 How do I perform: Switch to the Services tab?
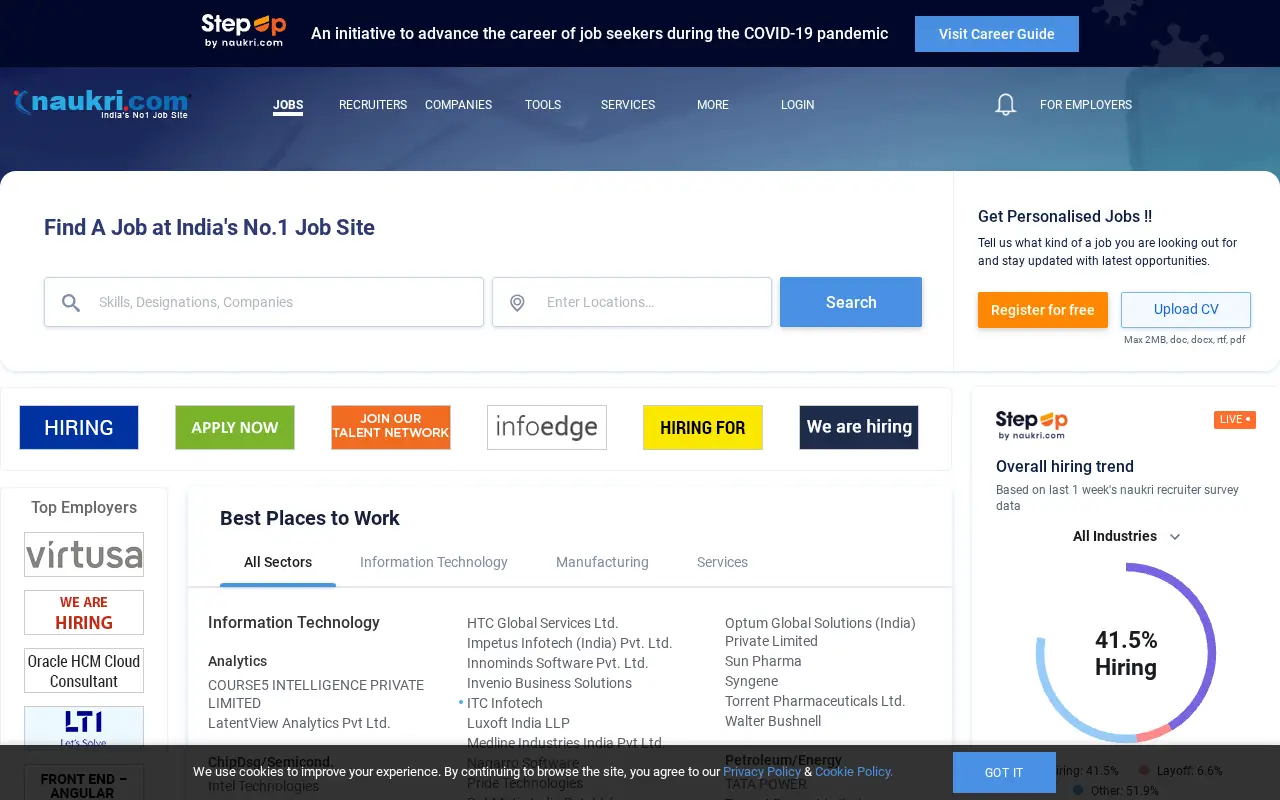tap(722, 562)
